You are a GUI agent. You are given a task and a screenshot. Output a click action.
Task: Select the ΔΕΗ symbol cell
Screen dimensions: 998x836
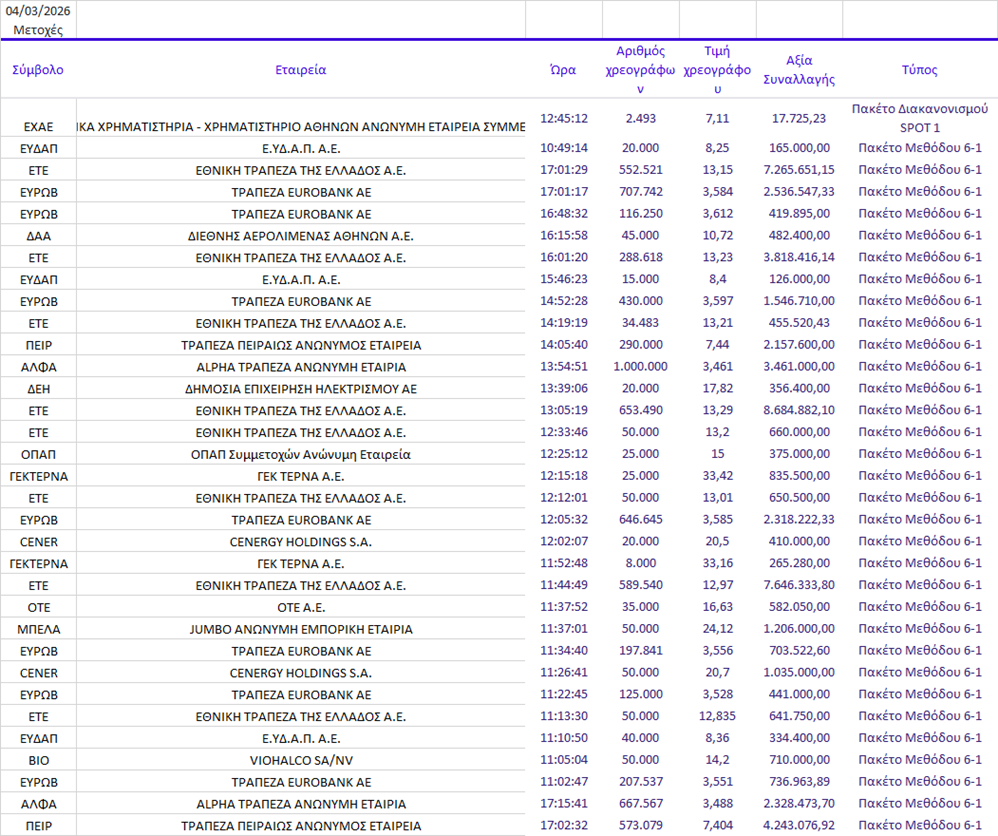[38, 388]
